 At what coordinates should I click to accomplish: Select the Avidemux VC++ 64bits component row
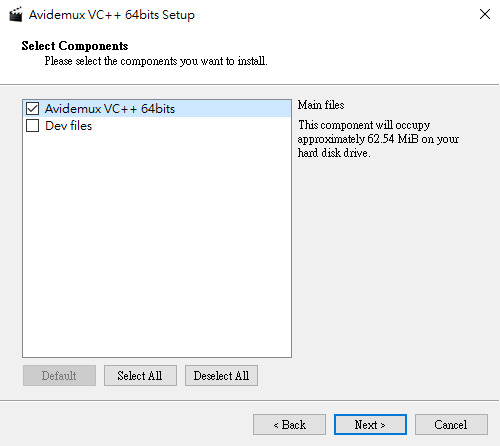pos(157,109)
